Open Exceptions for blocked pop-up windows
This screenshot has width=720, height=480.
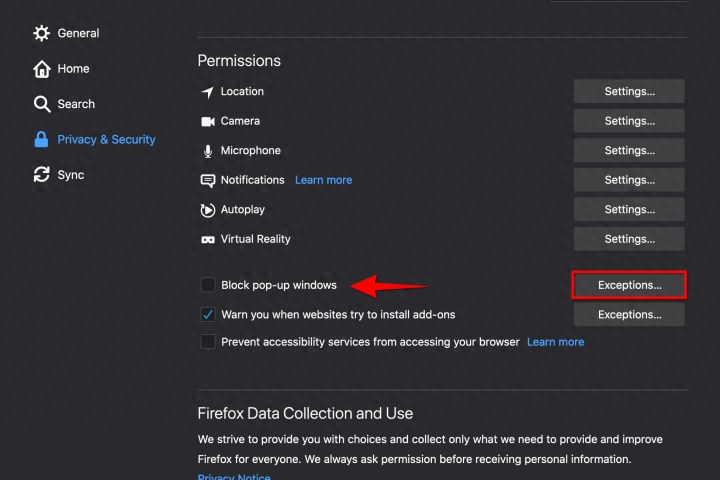click(x=629, y=285)
